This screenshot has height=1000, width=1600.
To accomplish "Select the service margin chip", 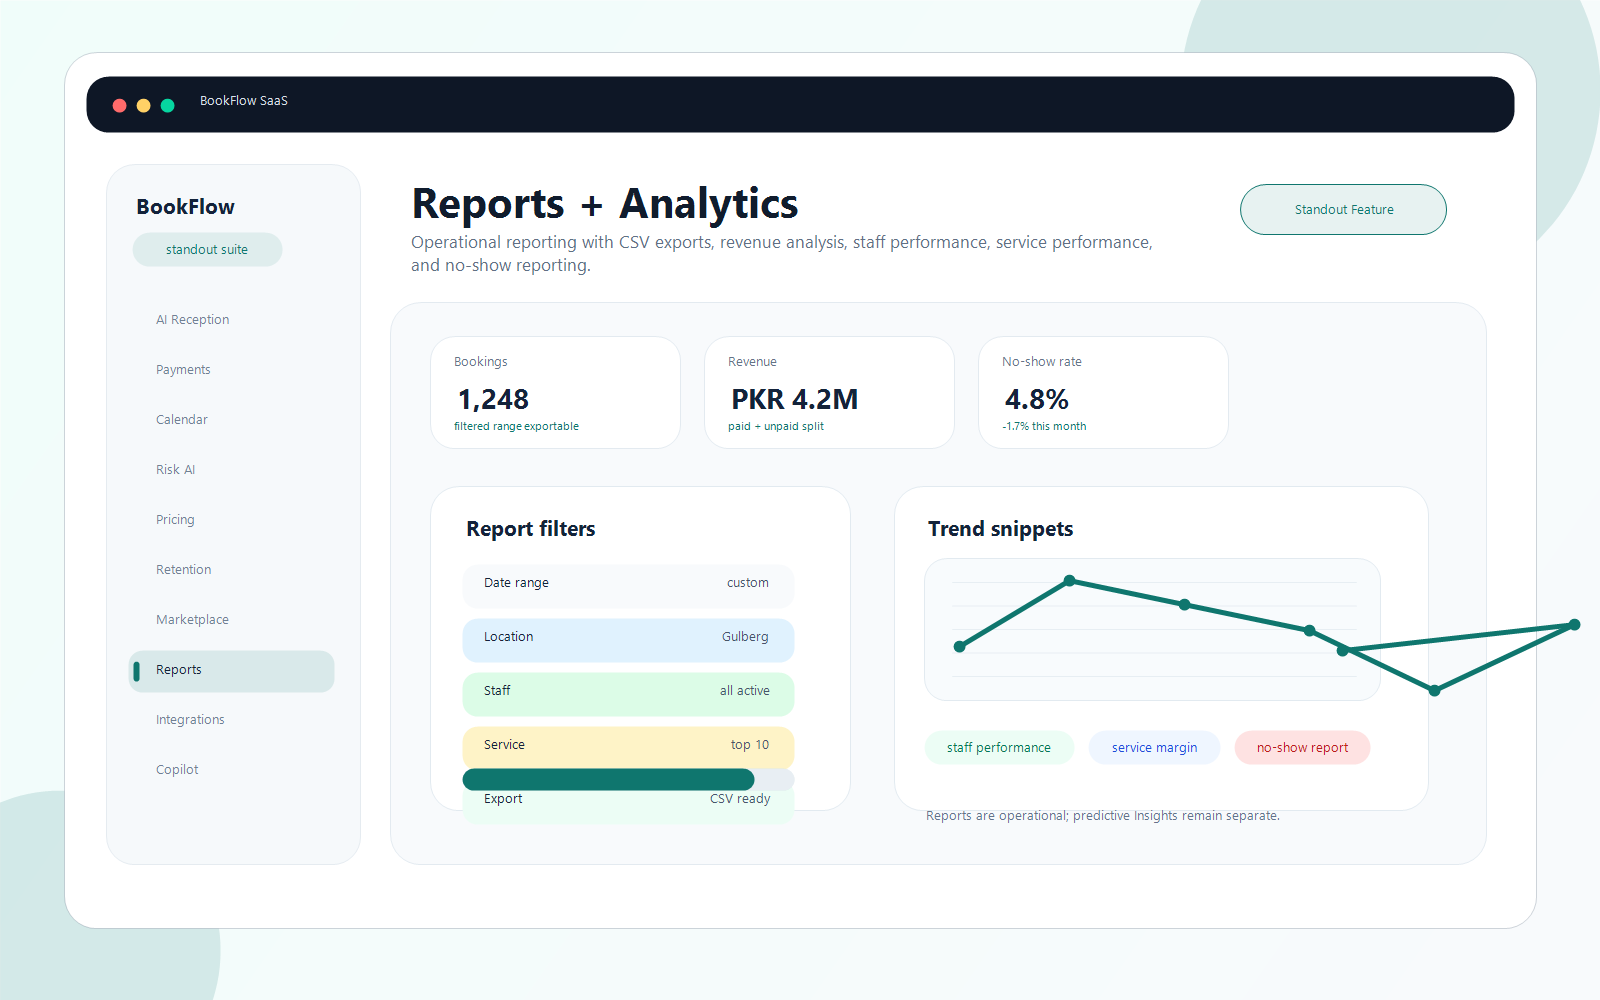I will (1154, 748).
